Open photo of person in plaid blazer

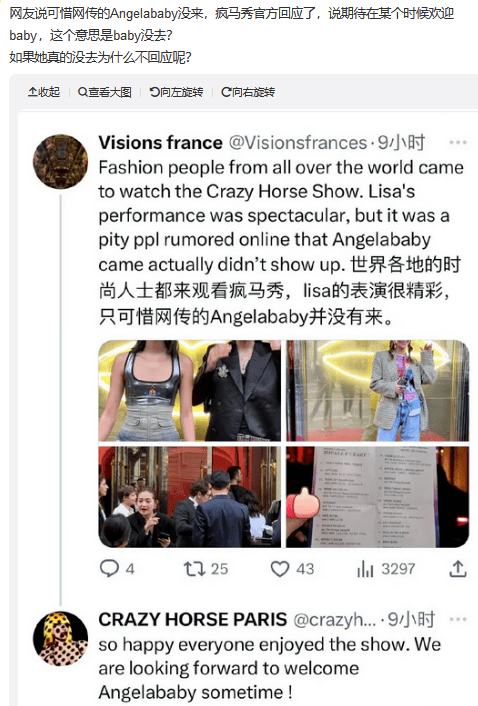378,390
